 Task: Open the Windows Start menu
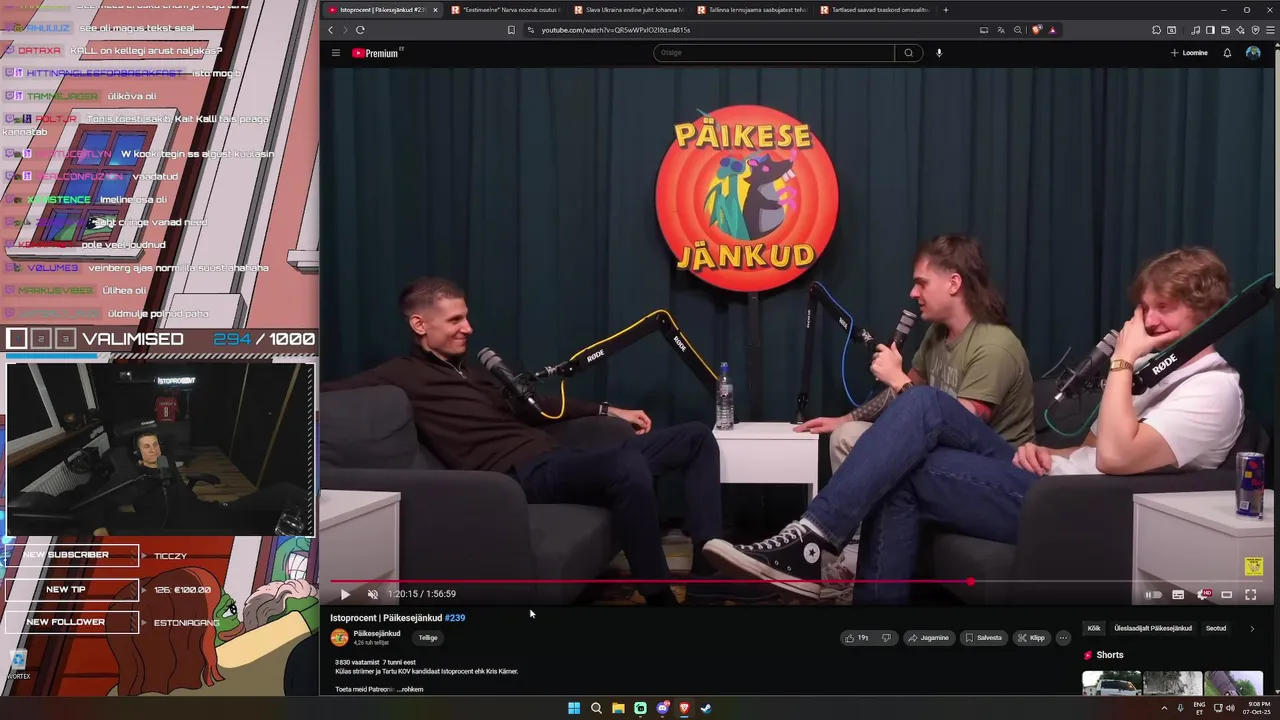pyautogui.click(x=574, y=708)
